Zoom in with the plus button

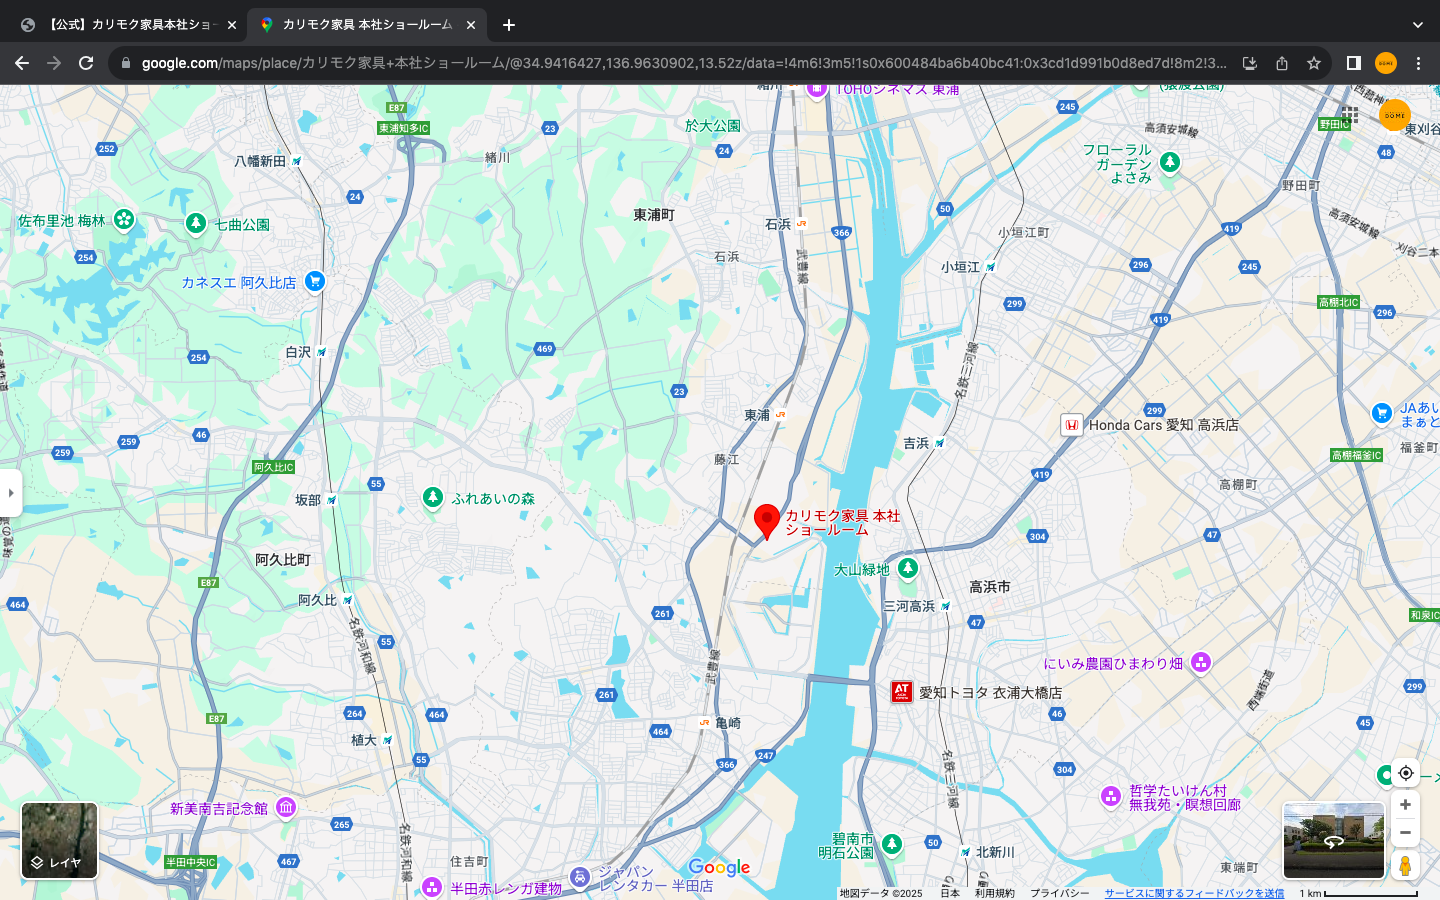tap(1405, 805)
